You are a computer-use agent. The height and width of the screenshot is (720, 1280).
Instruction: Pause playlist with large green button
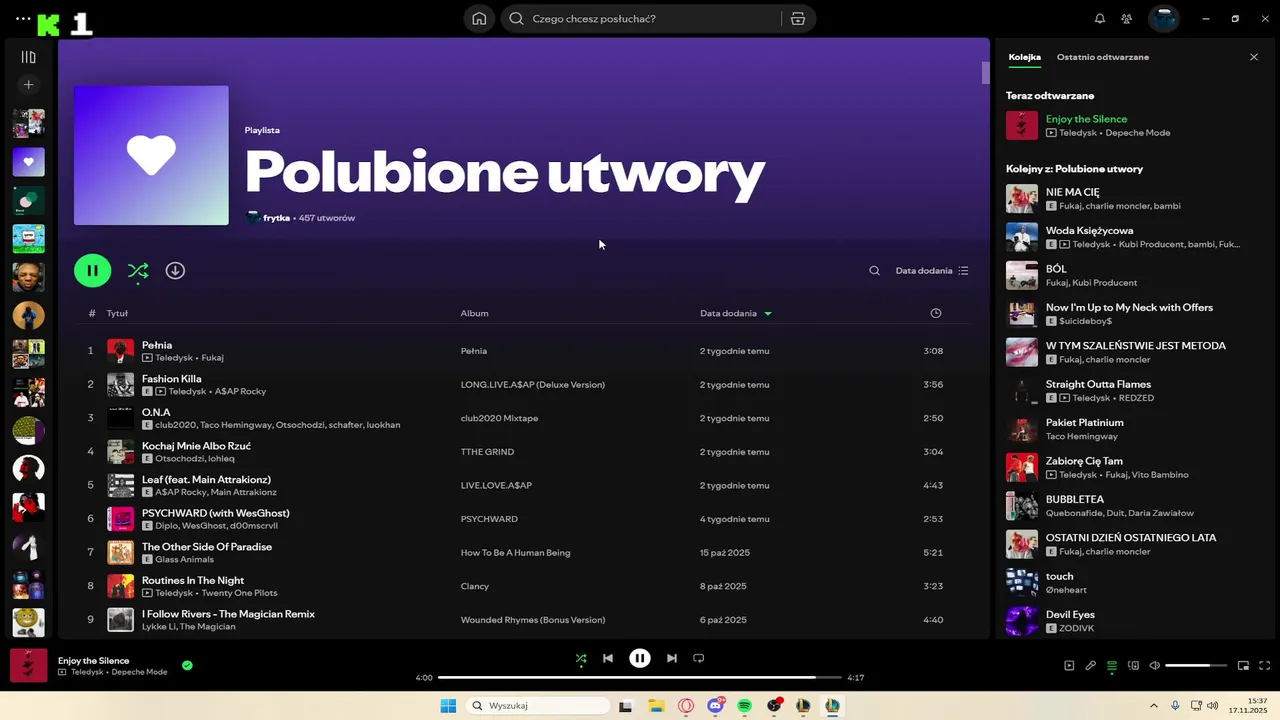coord(93,270)
